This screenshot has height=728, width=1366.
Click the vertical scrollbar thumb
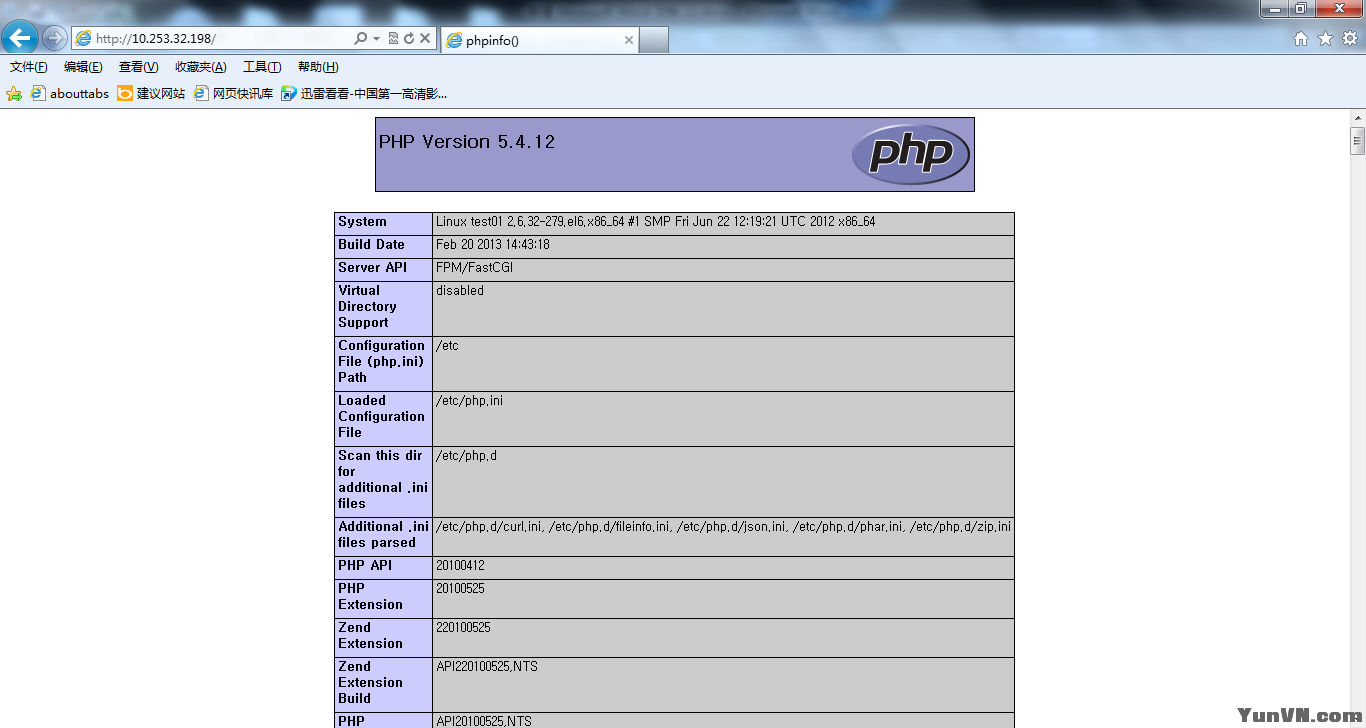point(1357,141)
